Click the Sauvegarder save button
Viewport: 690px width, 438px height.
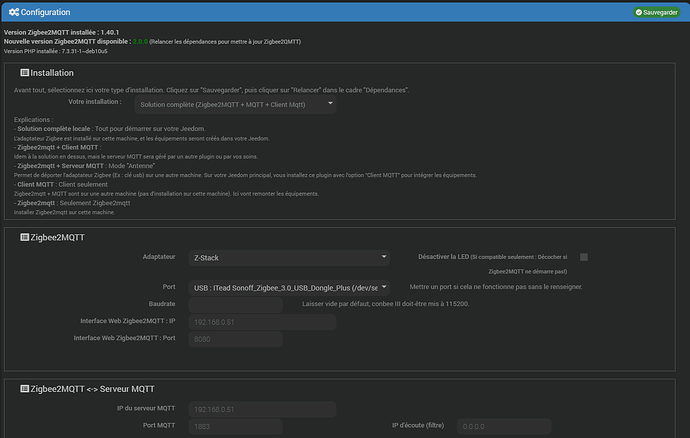coord(657,12)
